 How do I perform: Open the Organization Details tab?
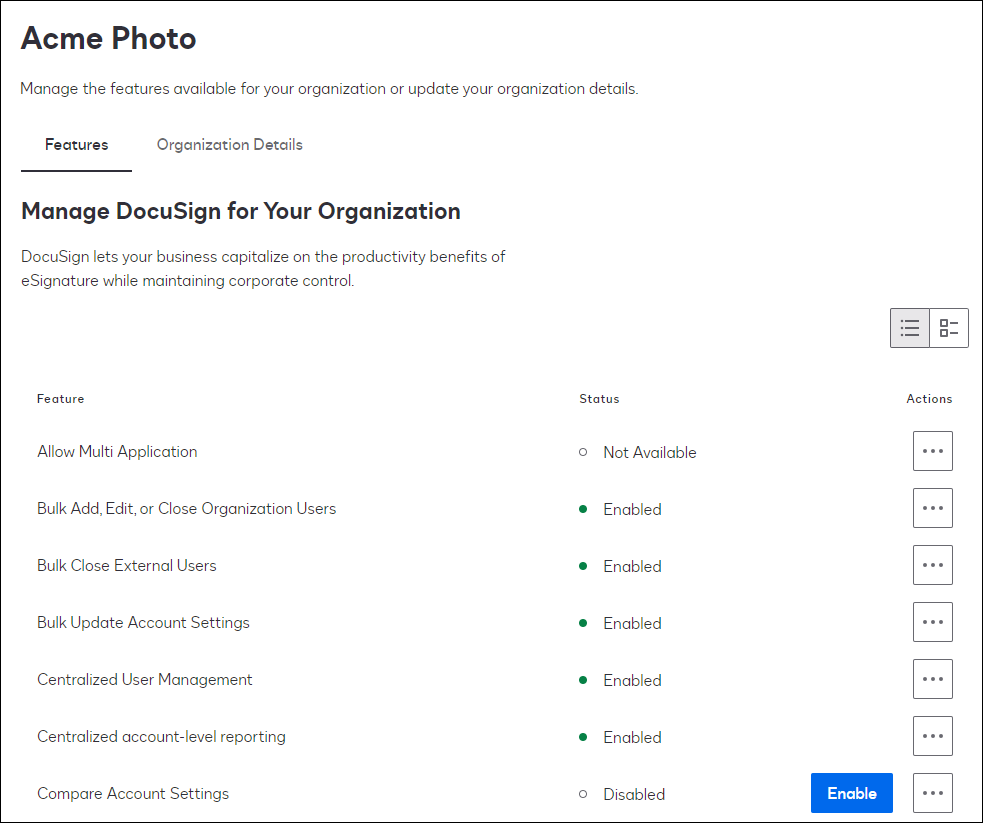[x=229, y=145]
